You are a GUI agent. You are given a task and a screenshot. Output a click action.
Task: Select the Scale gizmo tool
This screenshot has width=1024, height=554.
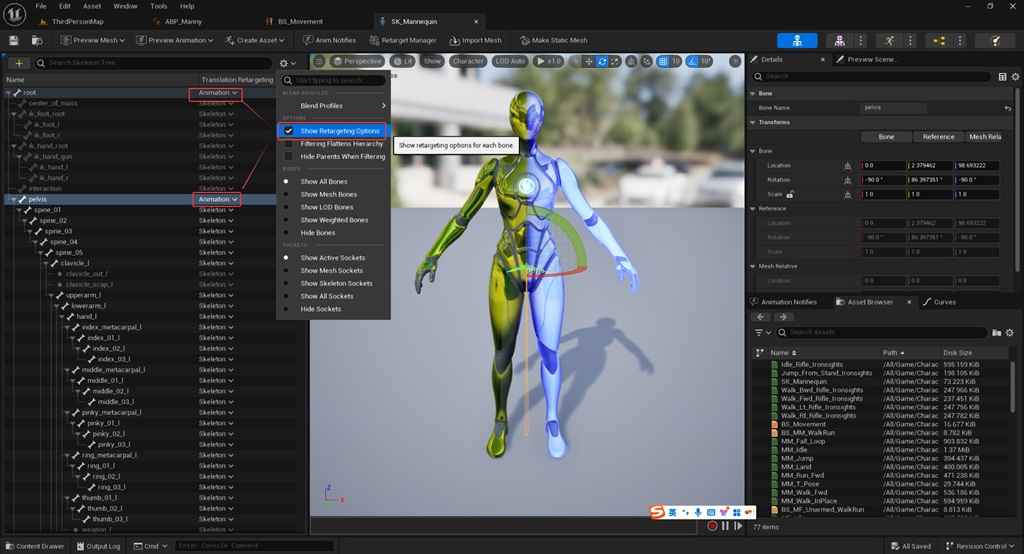point(615,61)
